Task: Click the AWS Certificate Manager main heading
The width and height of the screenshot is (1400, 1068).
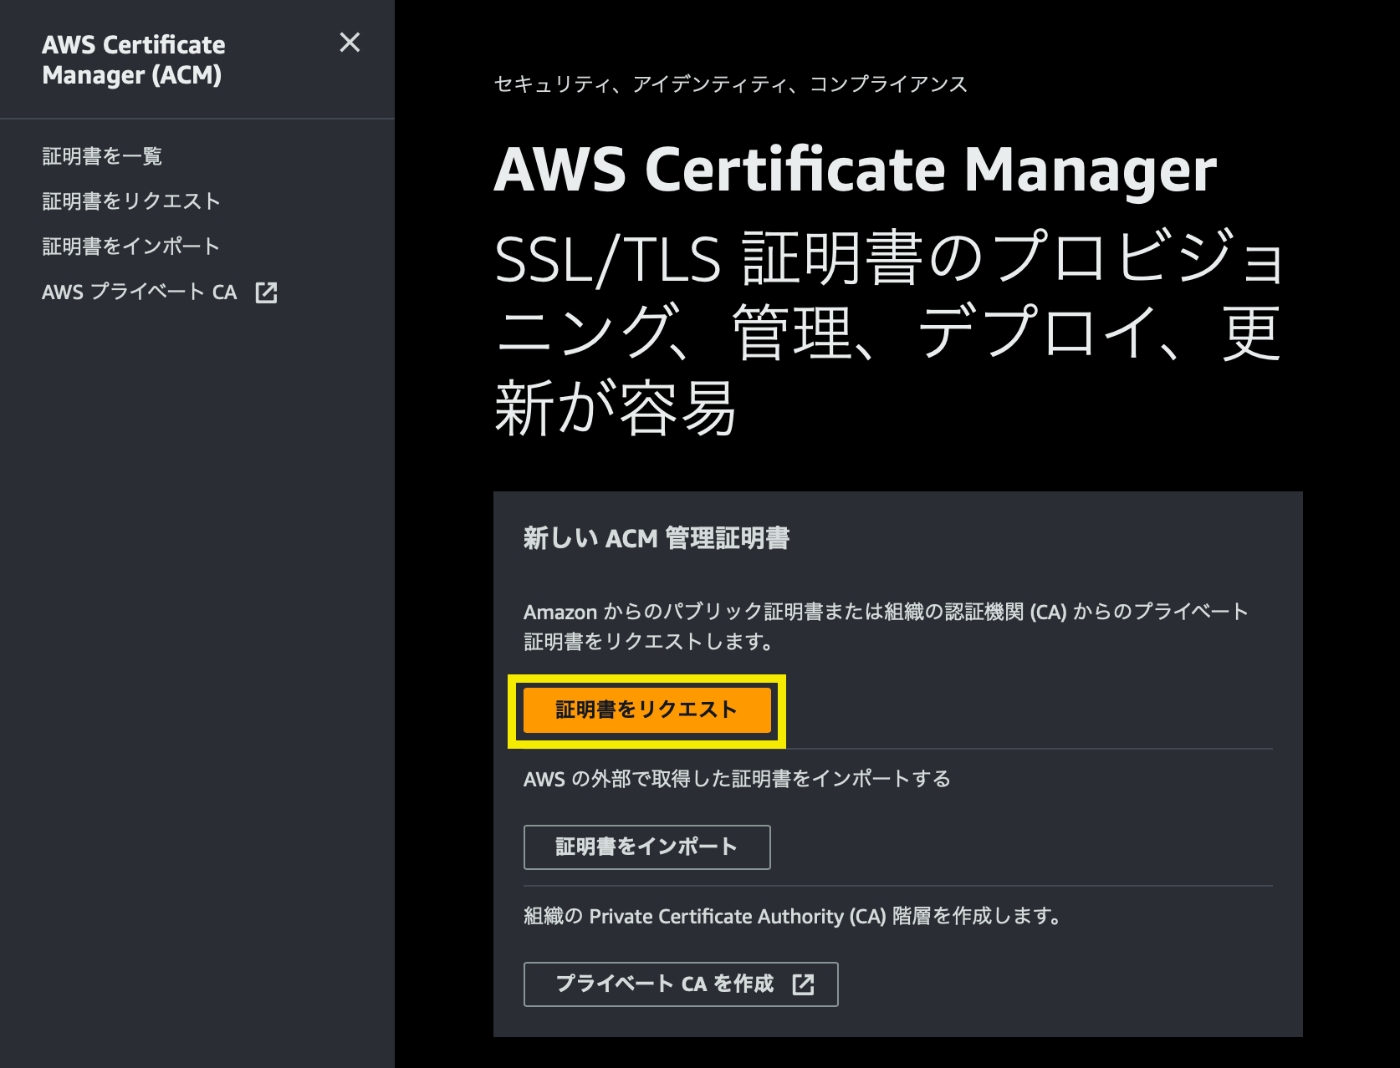Action: click(x=856, y=169)
